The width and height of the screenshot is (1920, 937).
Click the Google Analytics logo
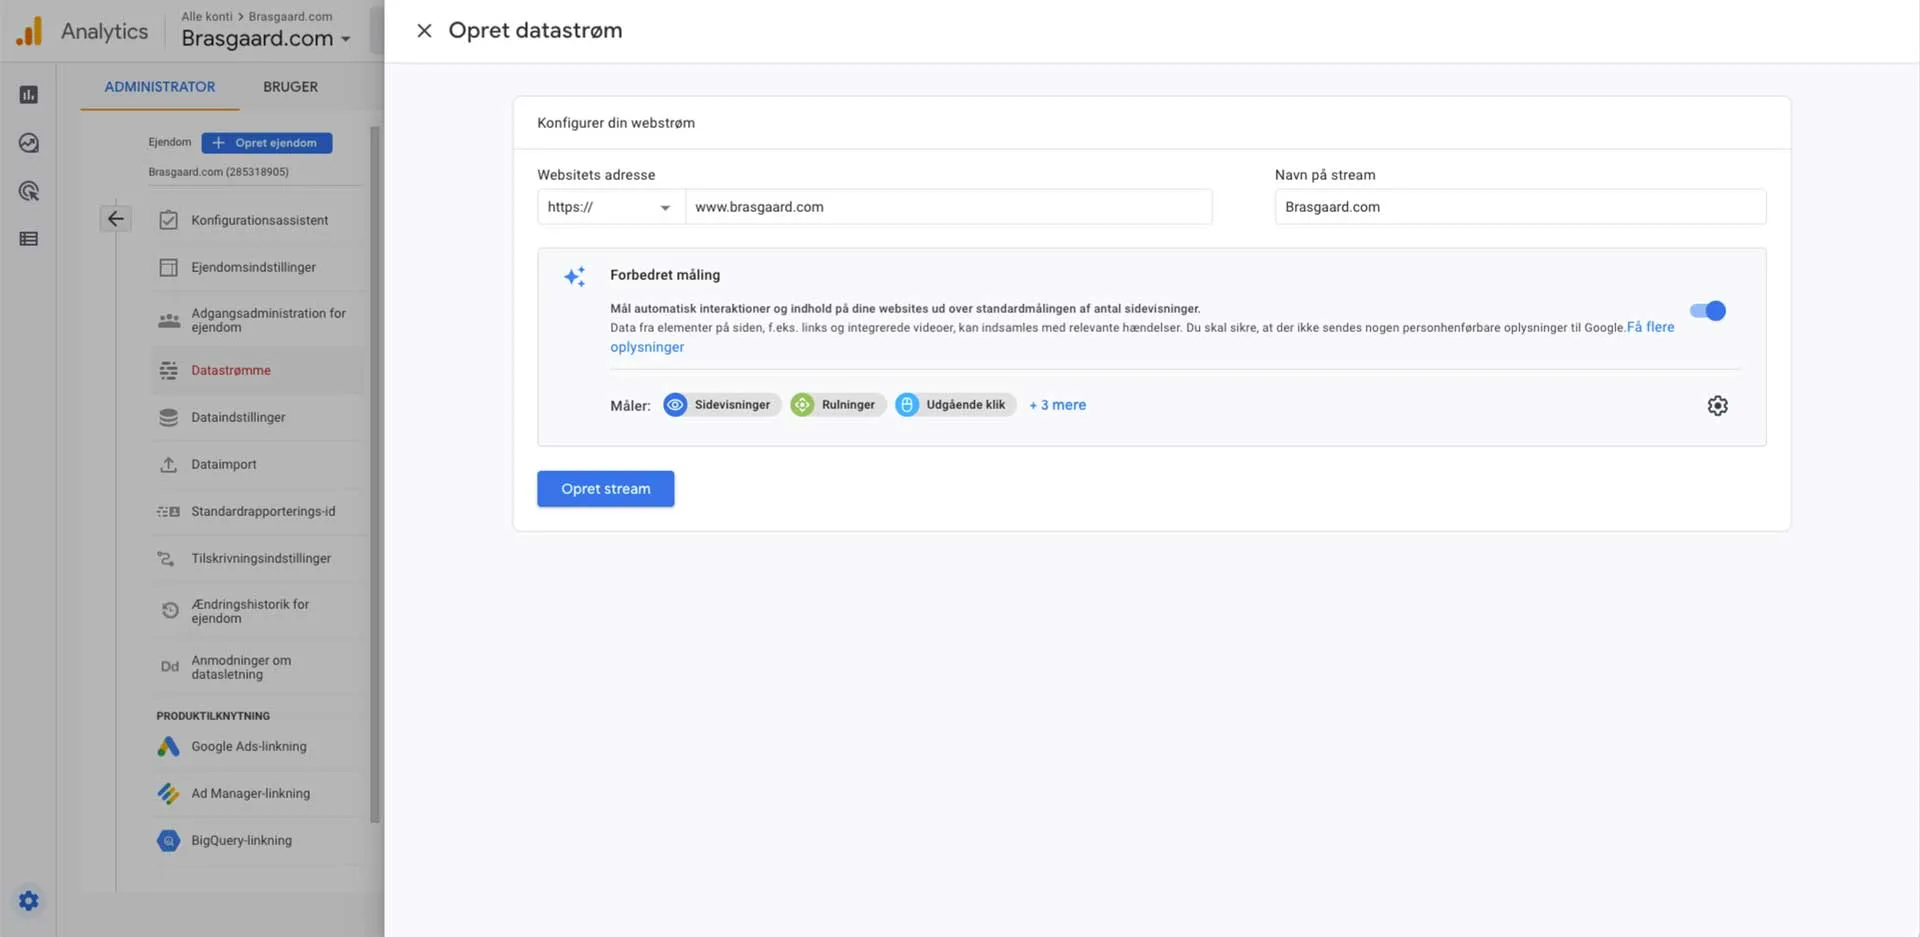pos(30,31)
